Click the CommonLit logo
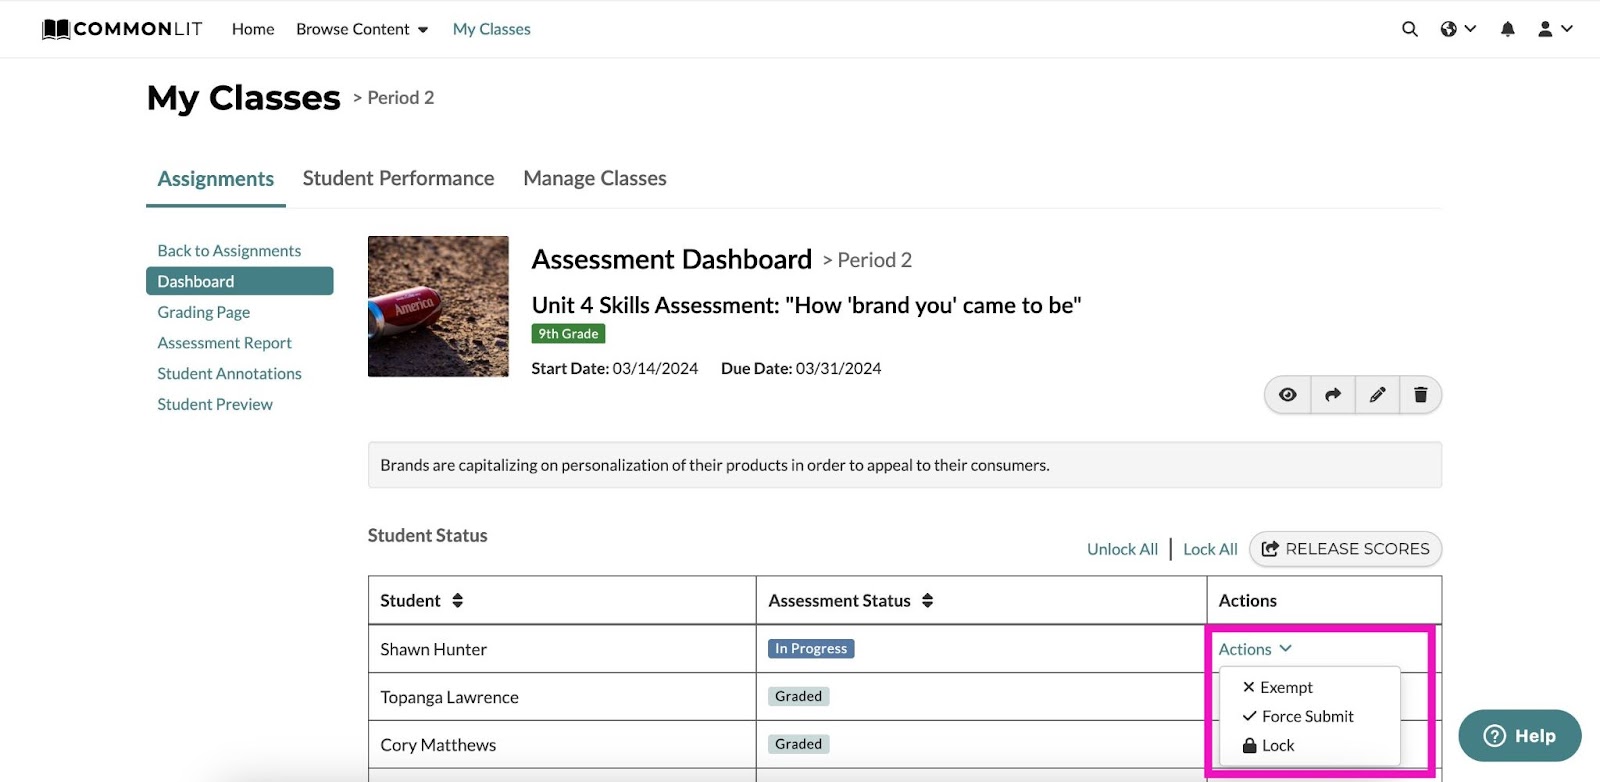The height and width of the screenshot is (782, 1600). (122, 29)
